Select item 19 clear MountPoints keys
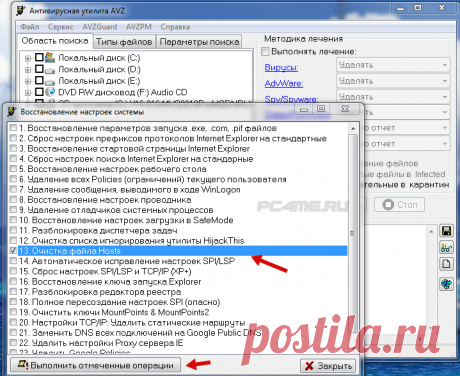460x376 pixels. [x=114, y=312]
